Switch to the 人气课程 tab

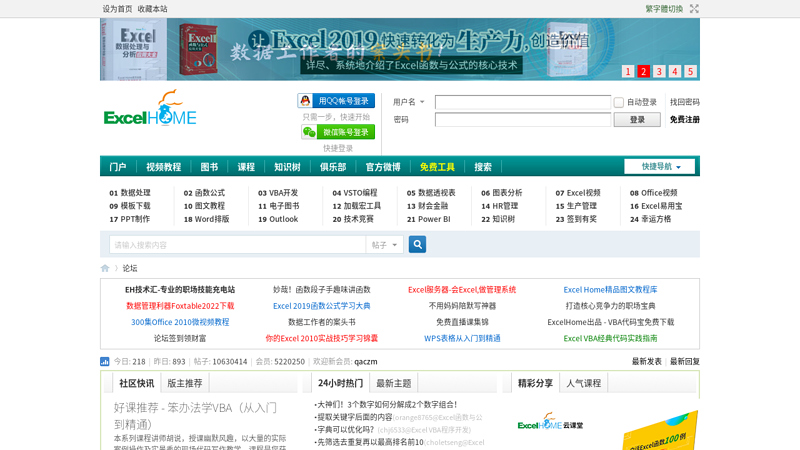pos(583,383)
